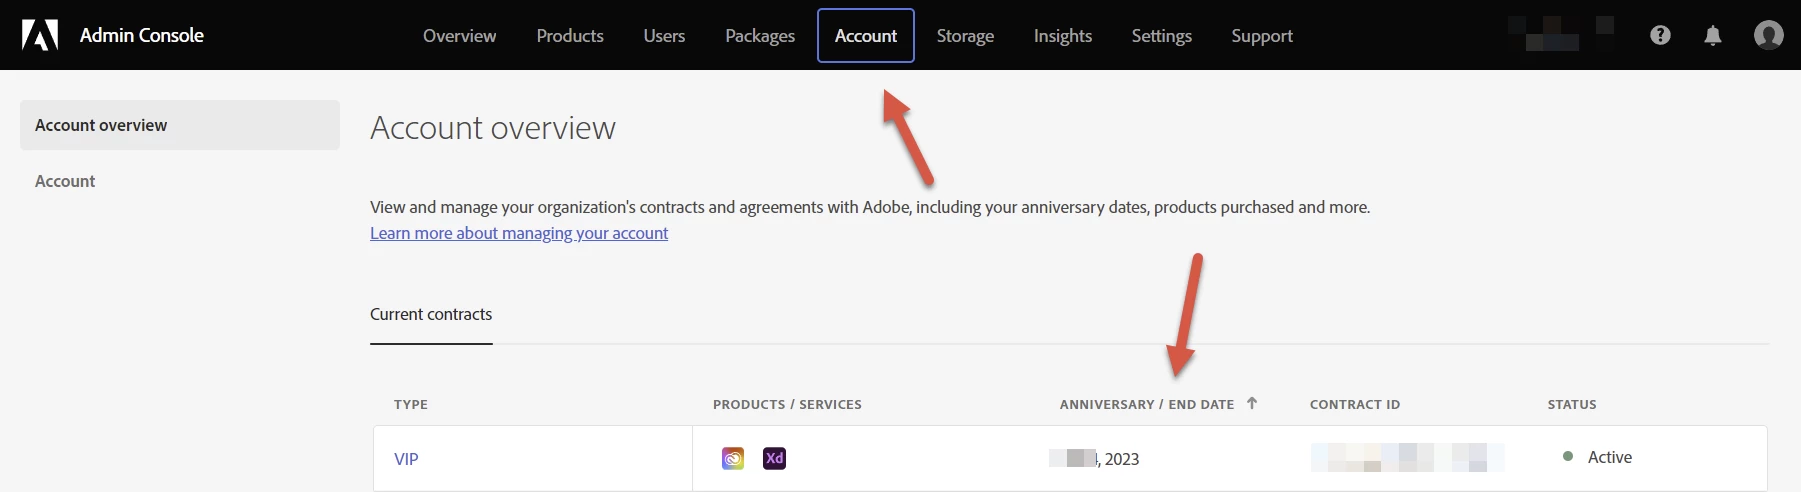Click the Active status text
Screen dimensions: 1801x492
click(1610, 457)
